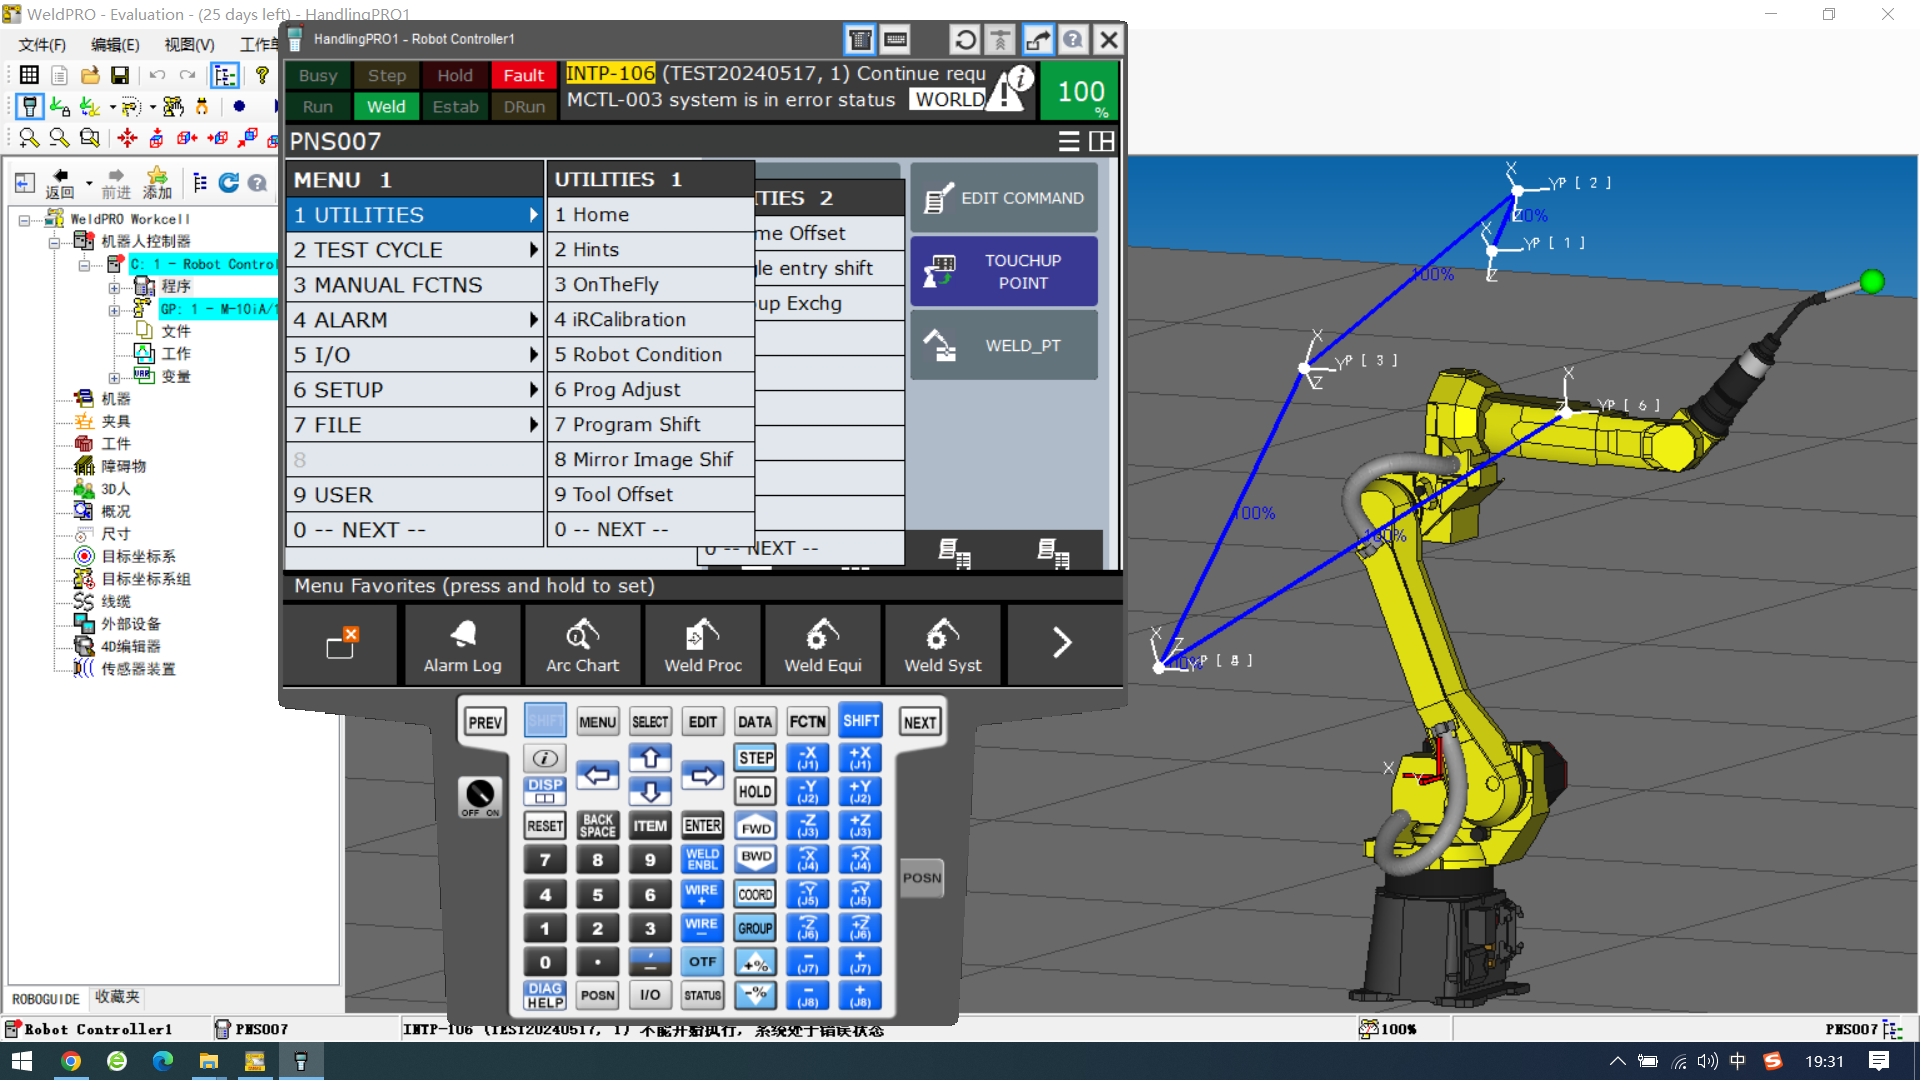This screenshot has height=1080, width=1920.
Task: Click the 100% speed override indicator
Action: point(1081,92)
